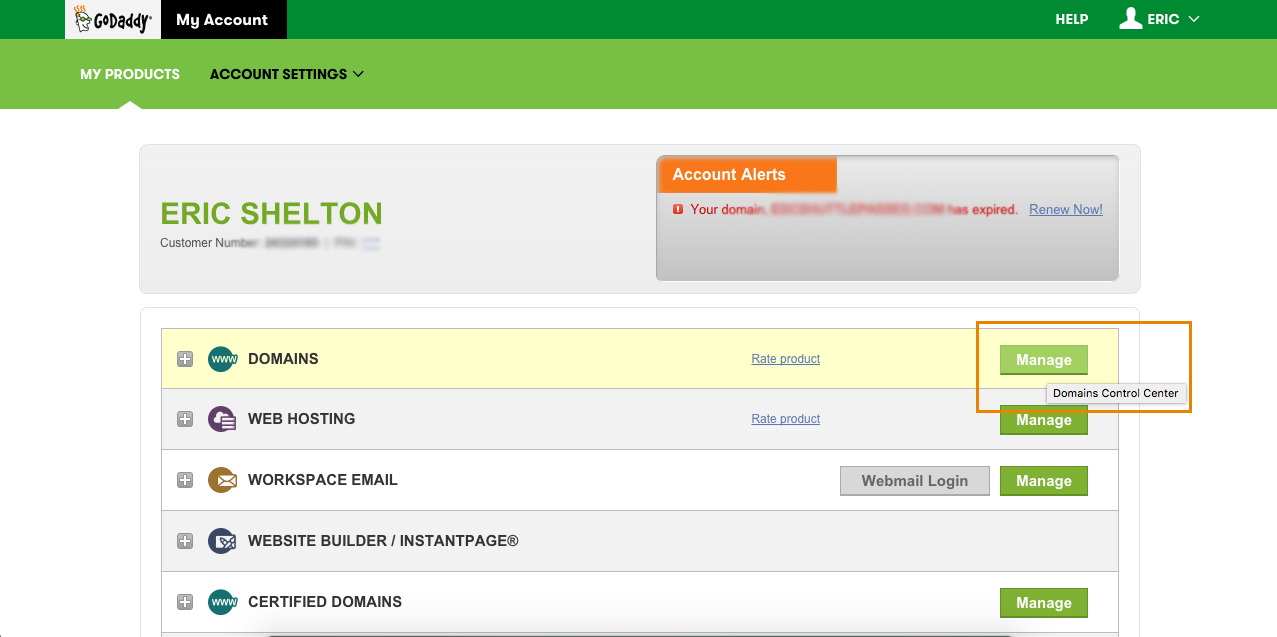
Task: Click the red account alert icon
Action: click(678, 210)
